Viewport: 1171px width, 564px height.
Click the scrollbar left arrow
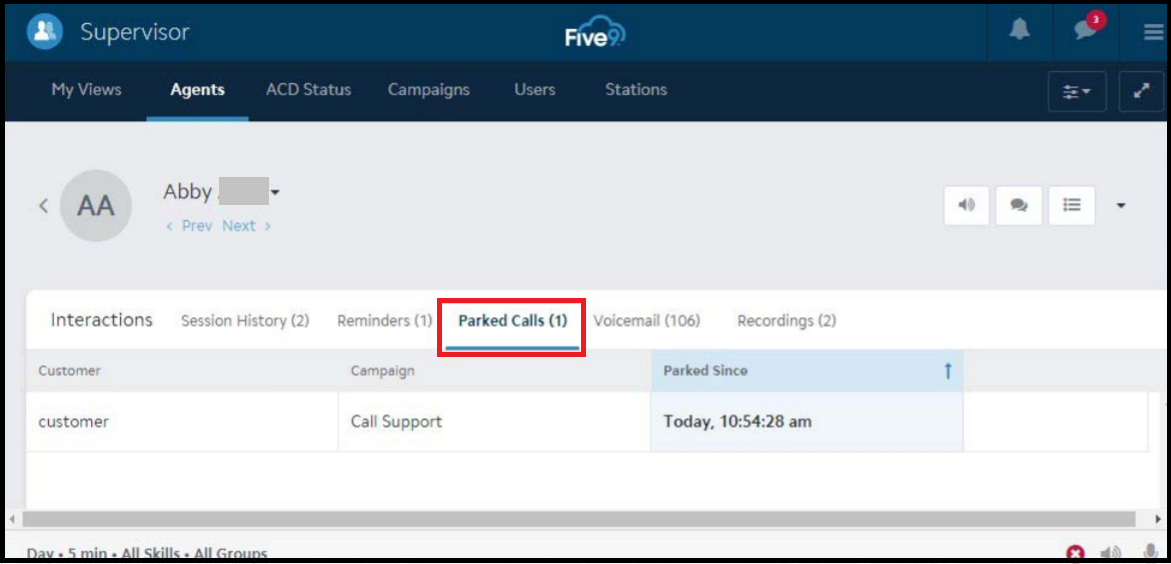(13, 518)
